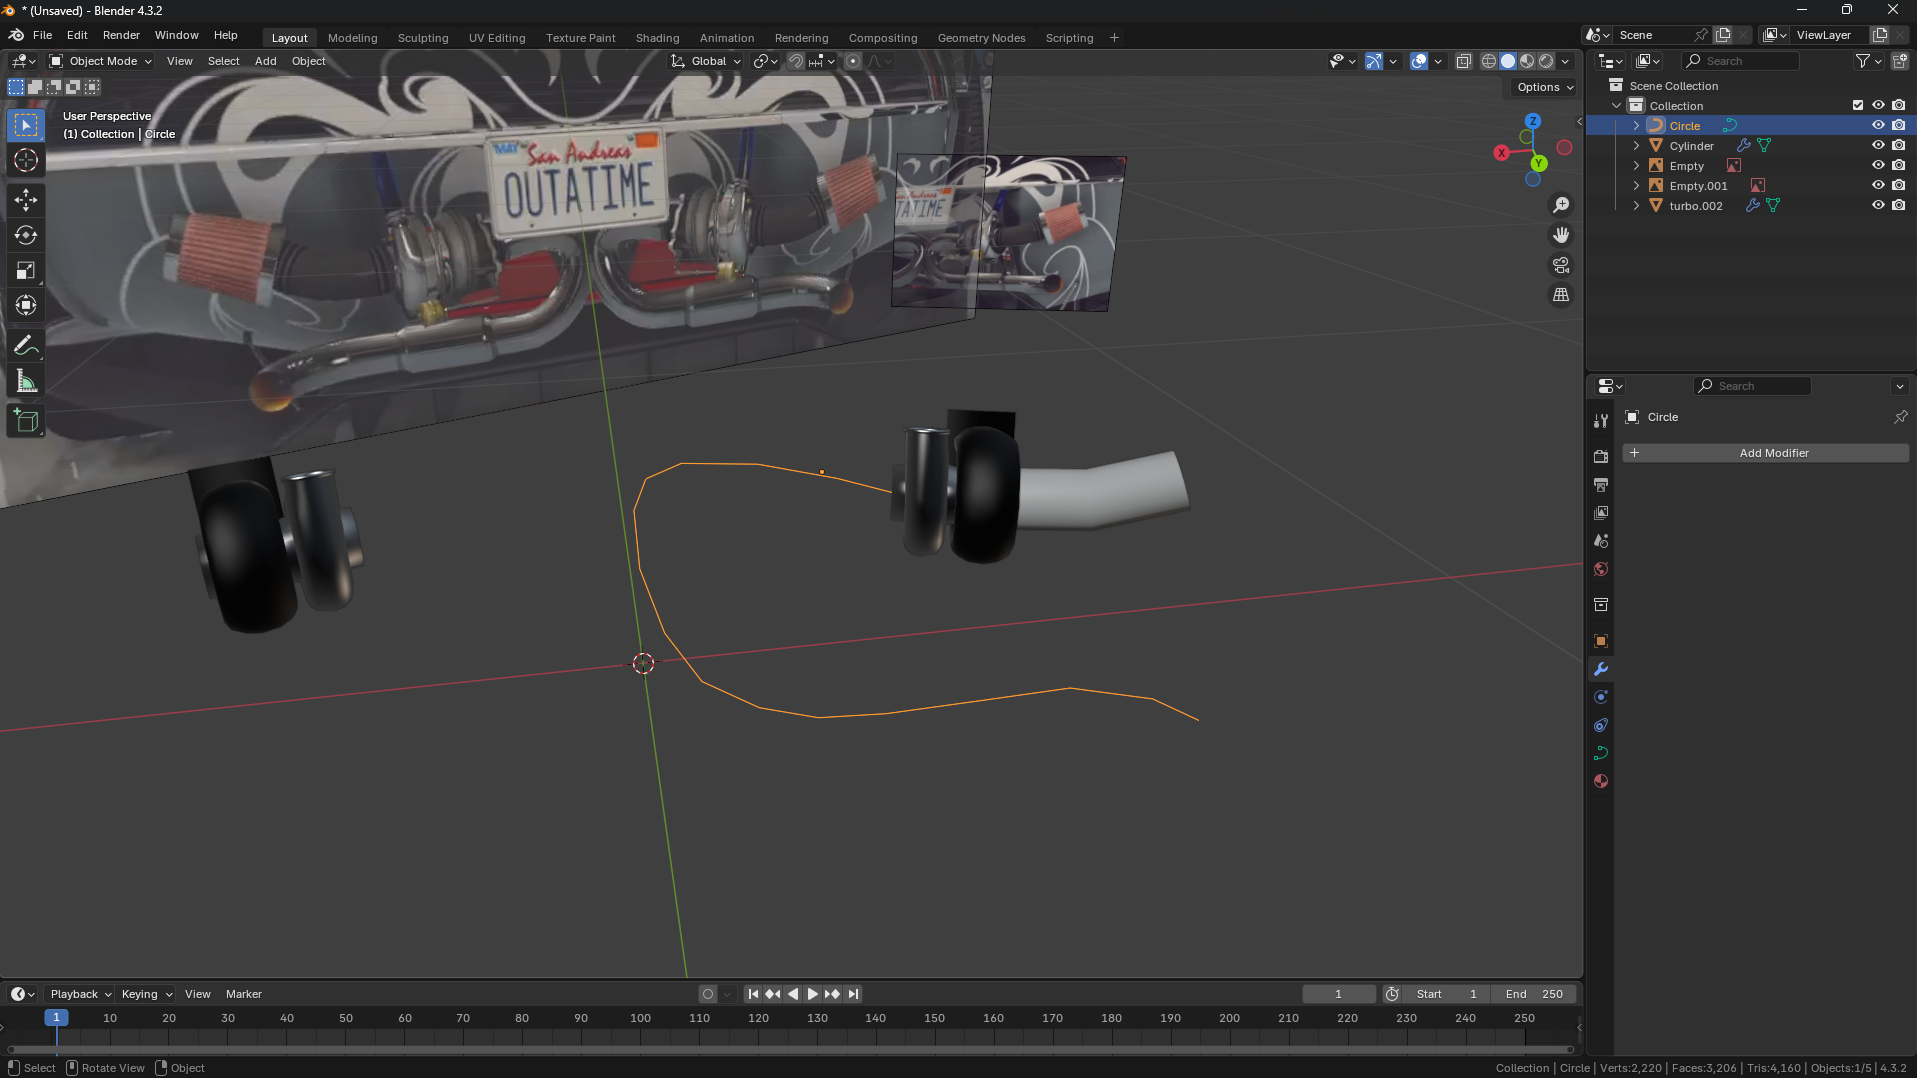Add a new workspace tab

tap(1114, 38)
